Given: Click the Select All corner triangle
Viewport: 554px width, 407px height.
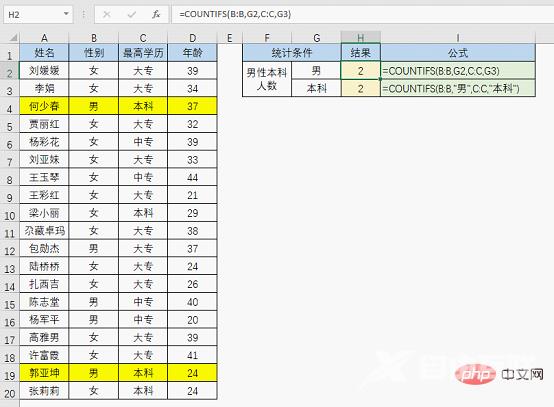Looking at the screenshot, I should [13, 37].
